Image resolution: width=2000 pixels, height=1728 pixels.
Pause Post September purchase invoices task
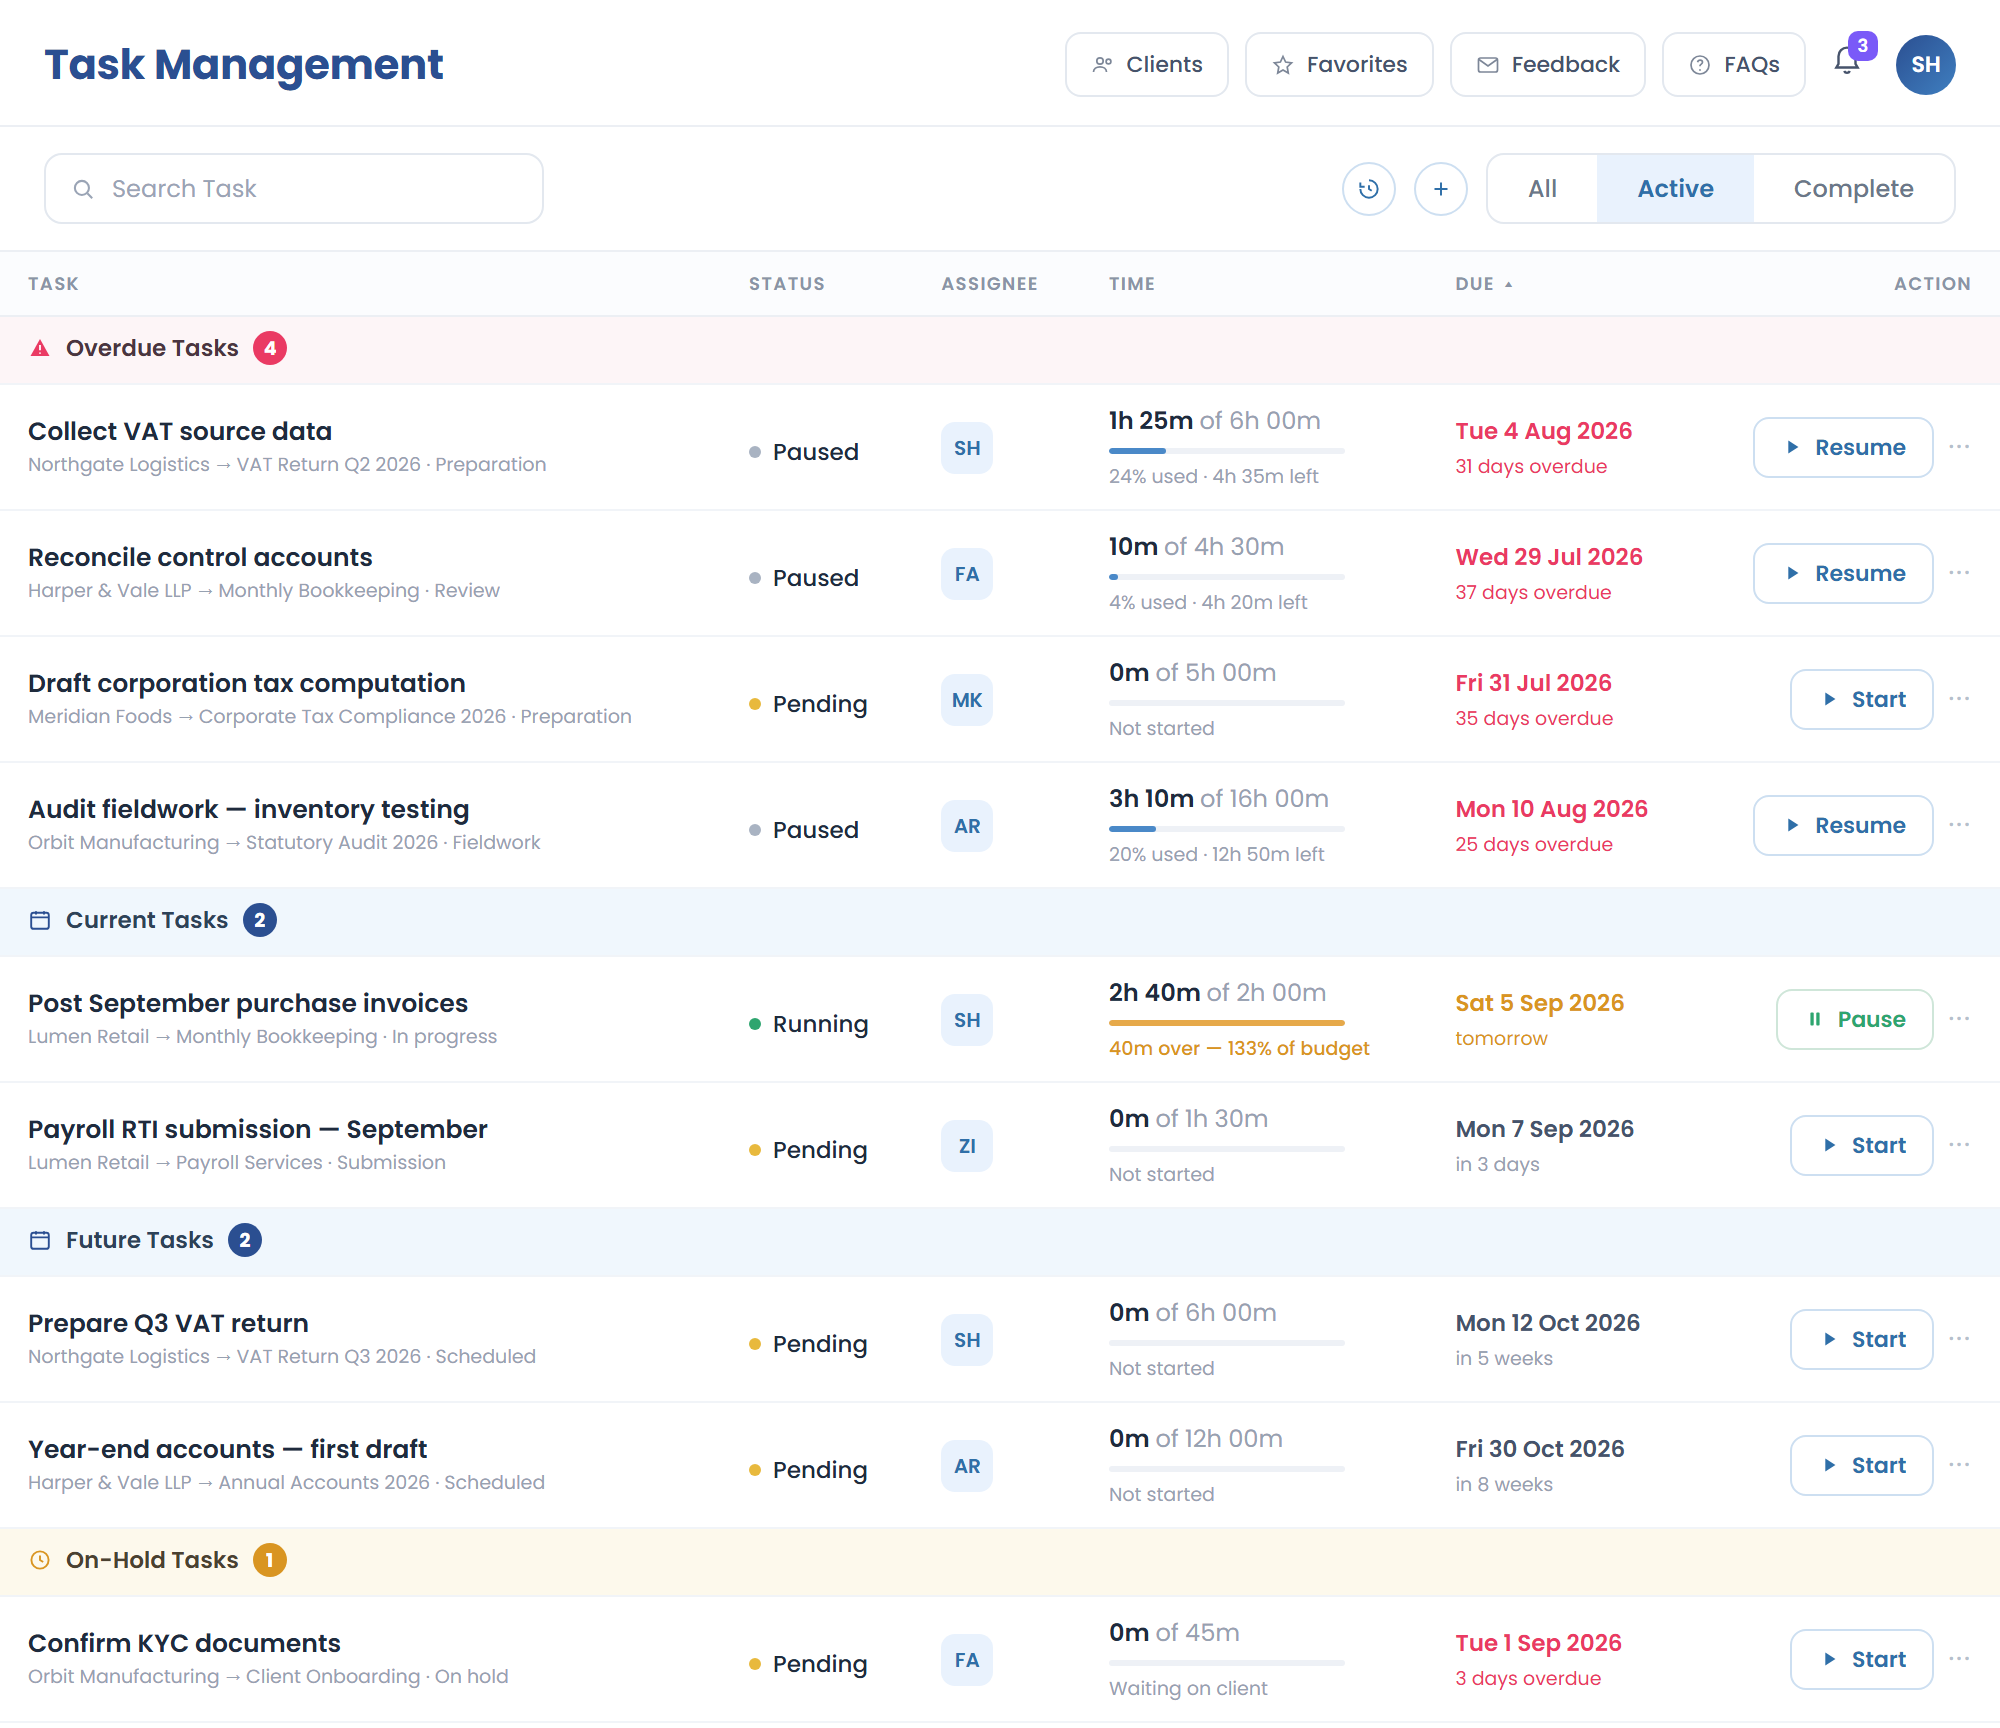pos(1854,1019)
